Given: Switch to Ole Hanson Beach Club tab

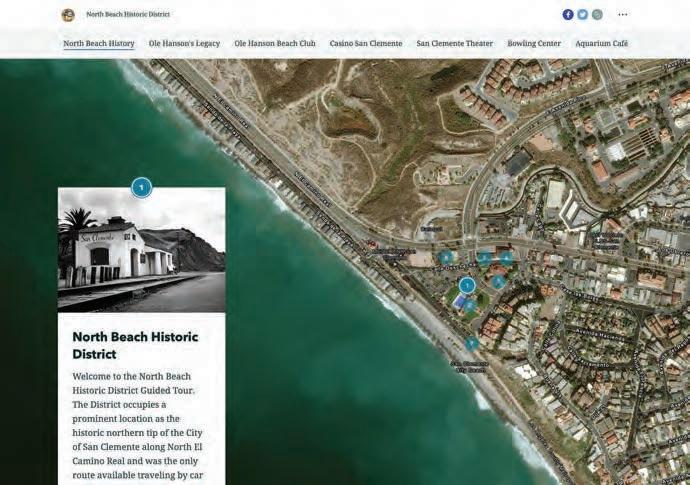Looking at the screenshot, I should click(275, 44).
